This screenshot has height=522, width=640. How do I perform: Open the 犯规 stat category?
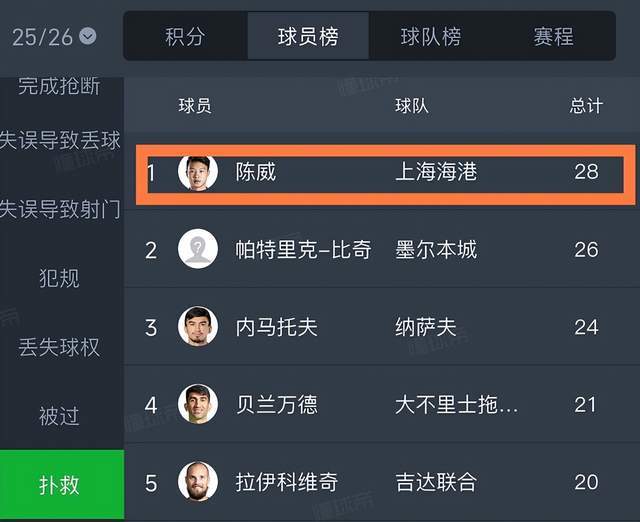(60, 278)
